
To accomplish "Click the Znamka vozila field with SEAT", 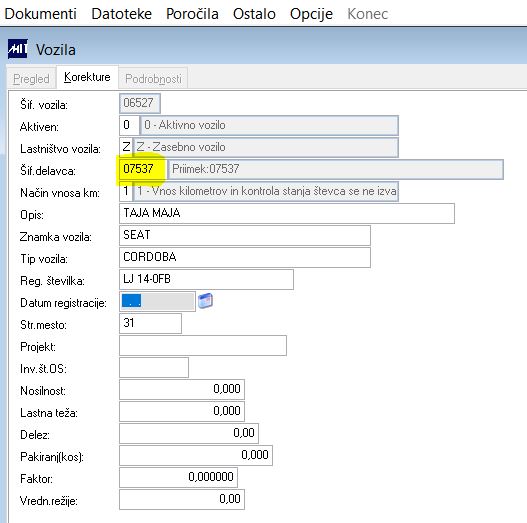I will click(245, 235).
